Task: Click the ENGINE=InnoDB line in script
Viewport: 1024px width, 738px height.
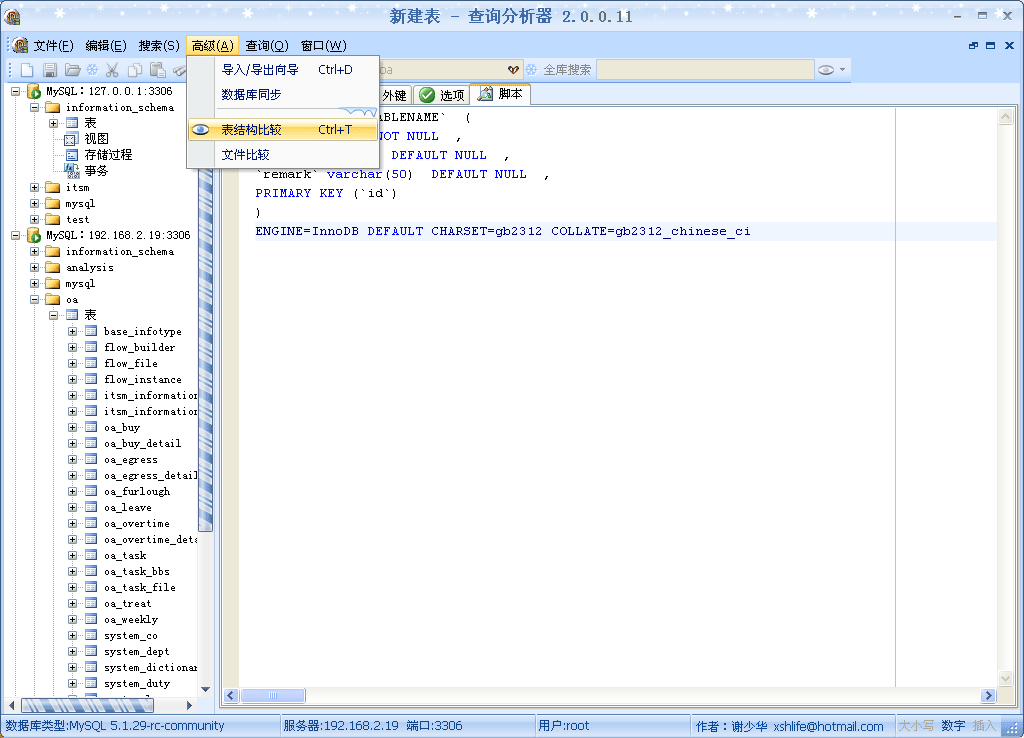Action: (x=503, y=231)
